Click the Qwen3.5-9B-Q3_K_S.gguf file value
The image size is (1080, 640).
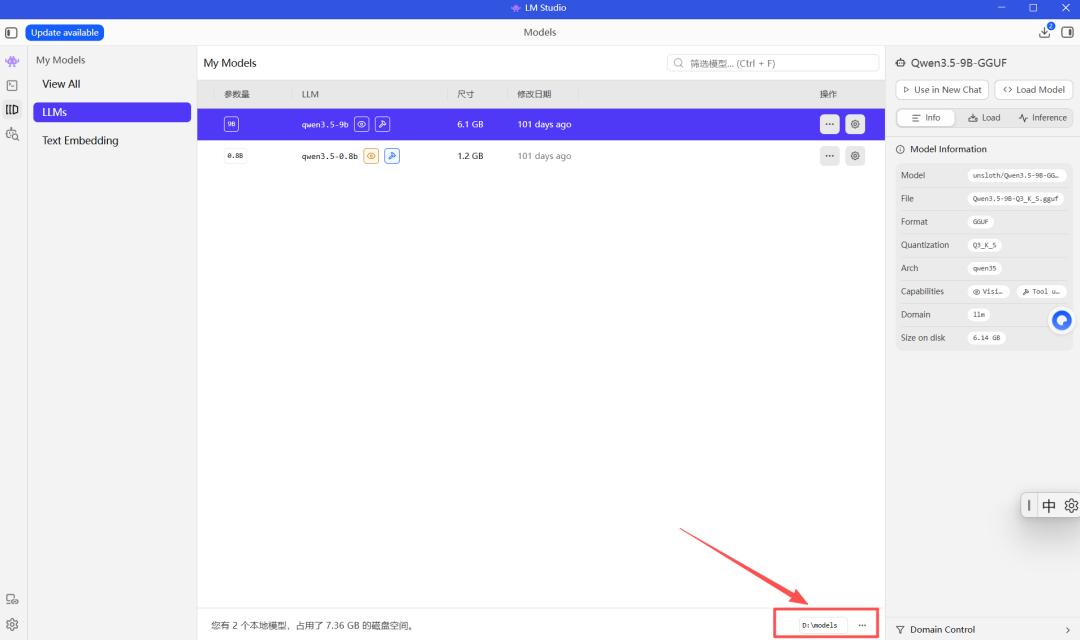1015,198
